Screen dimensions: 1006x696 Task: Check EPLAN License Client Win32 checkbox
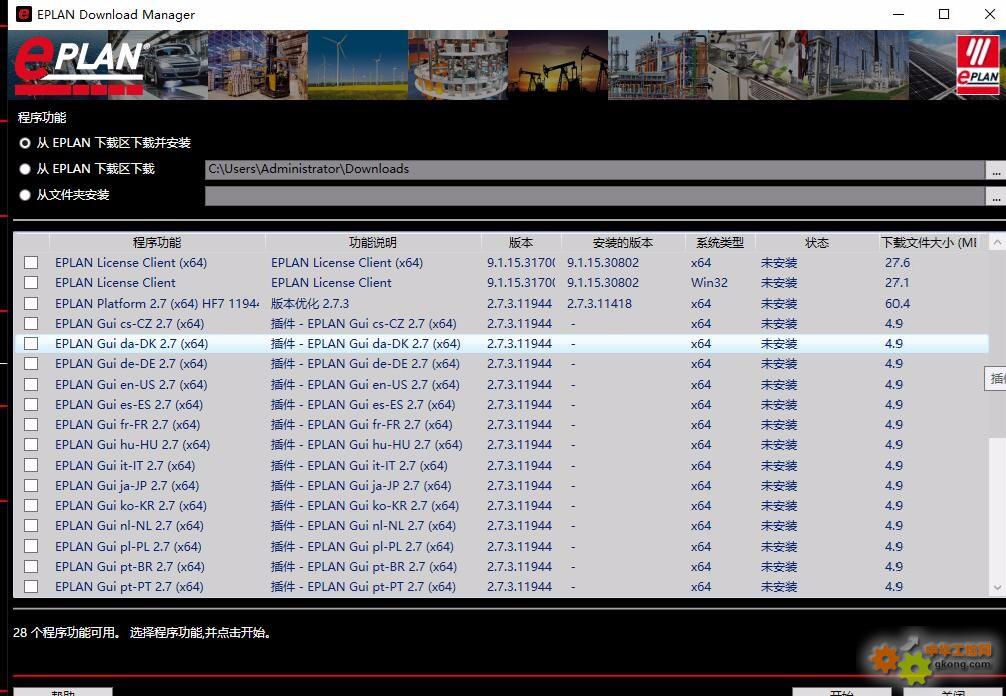click(x=31, y=282)
